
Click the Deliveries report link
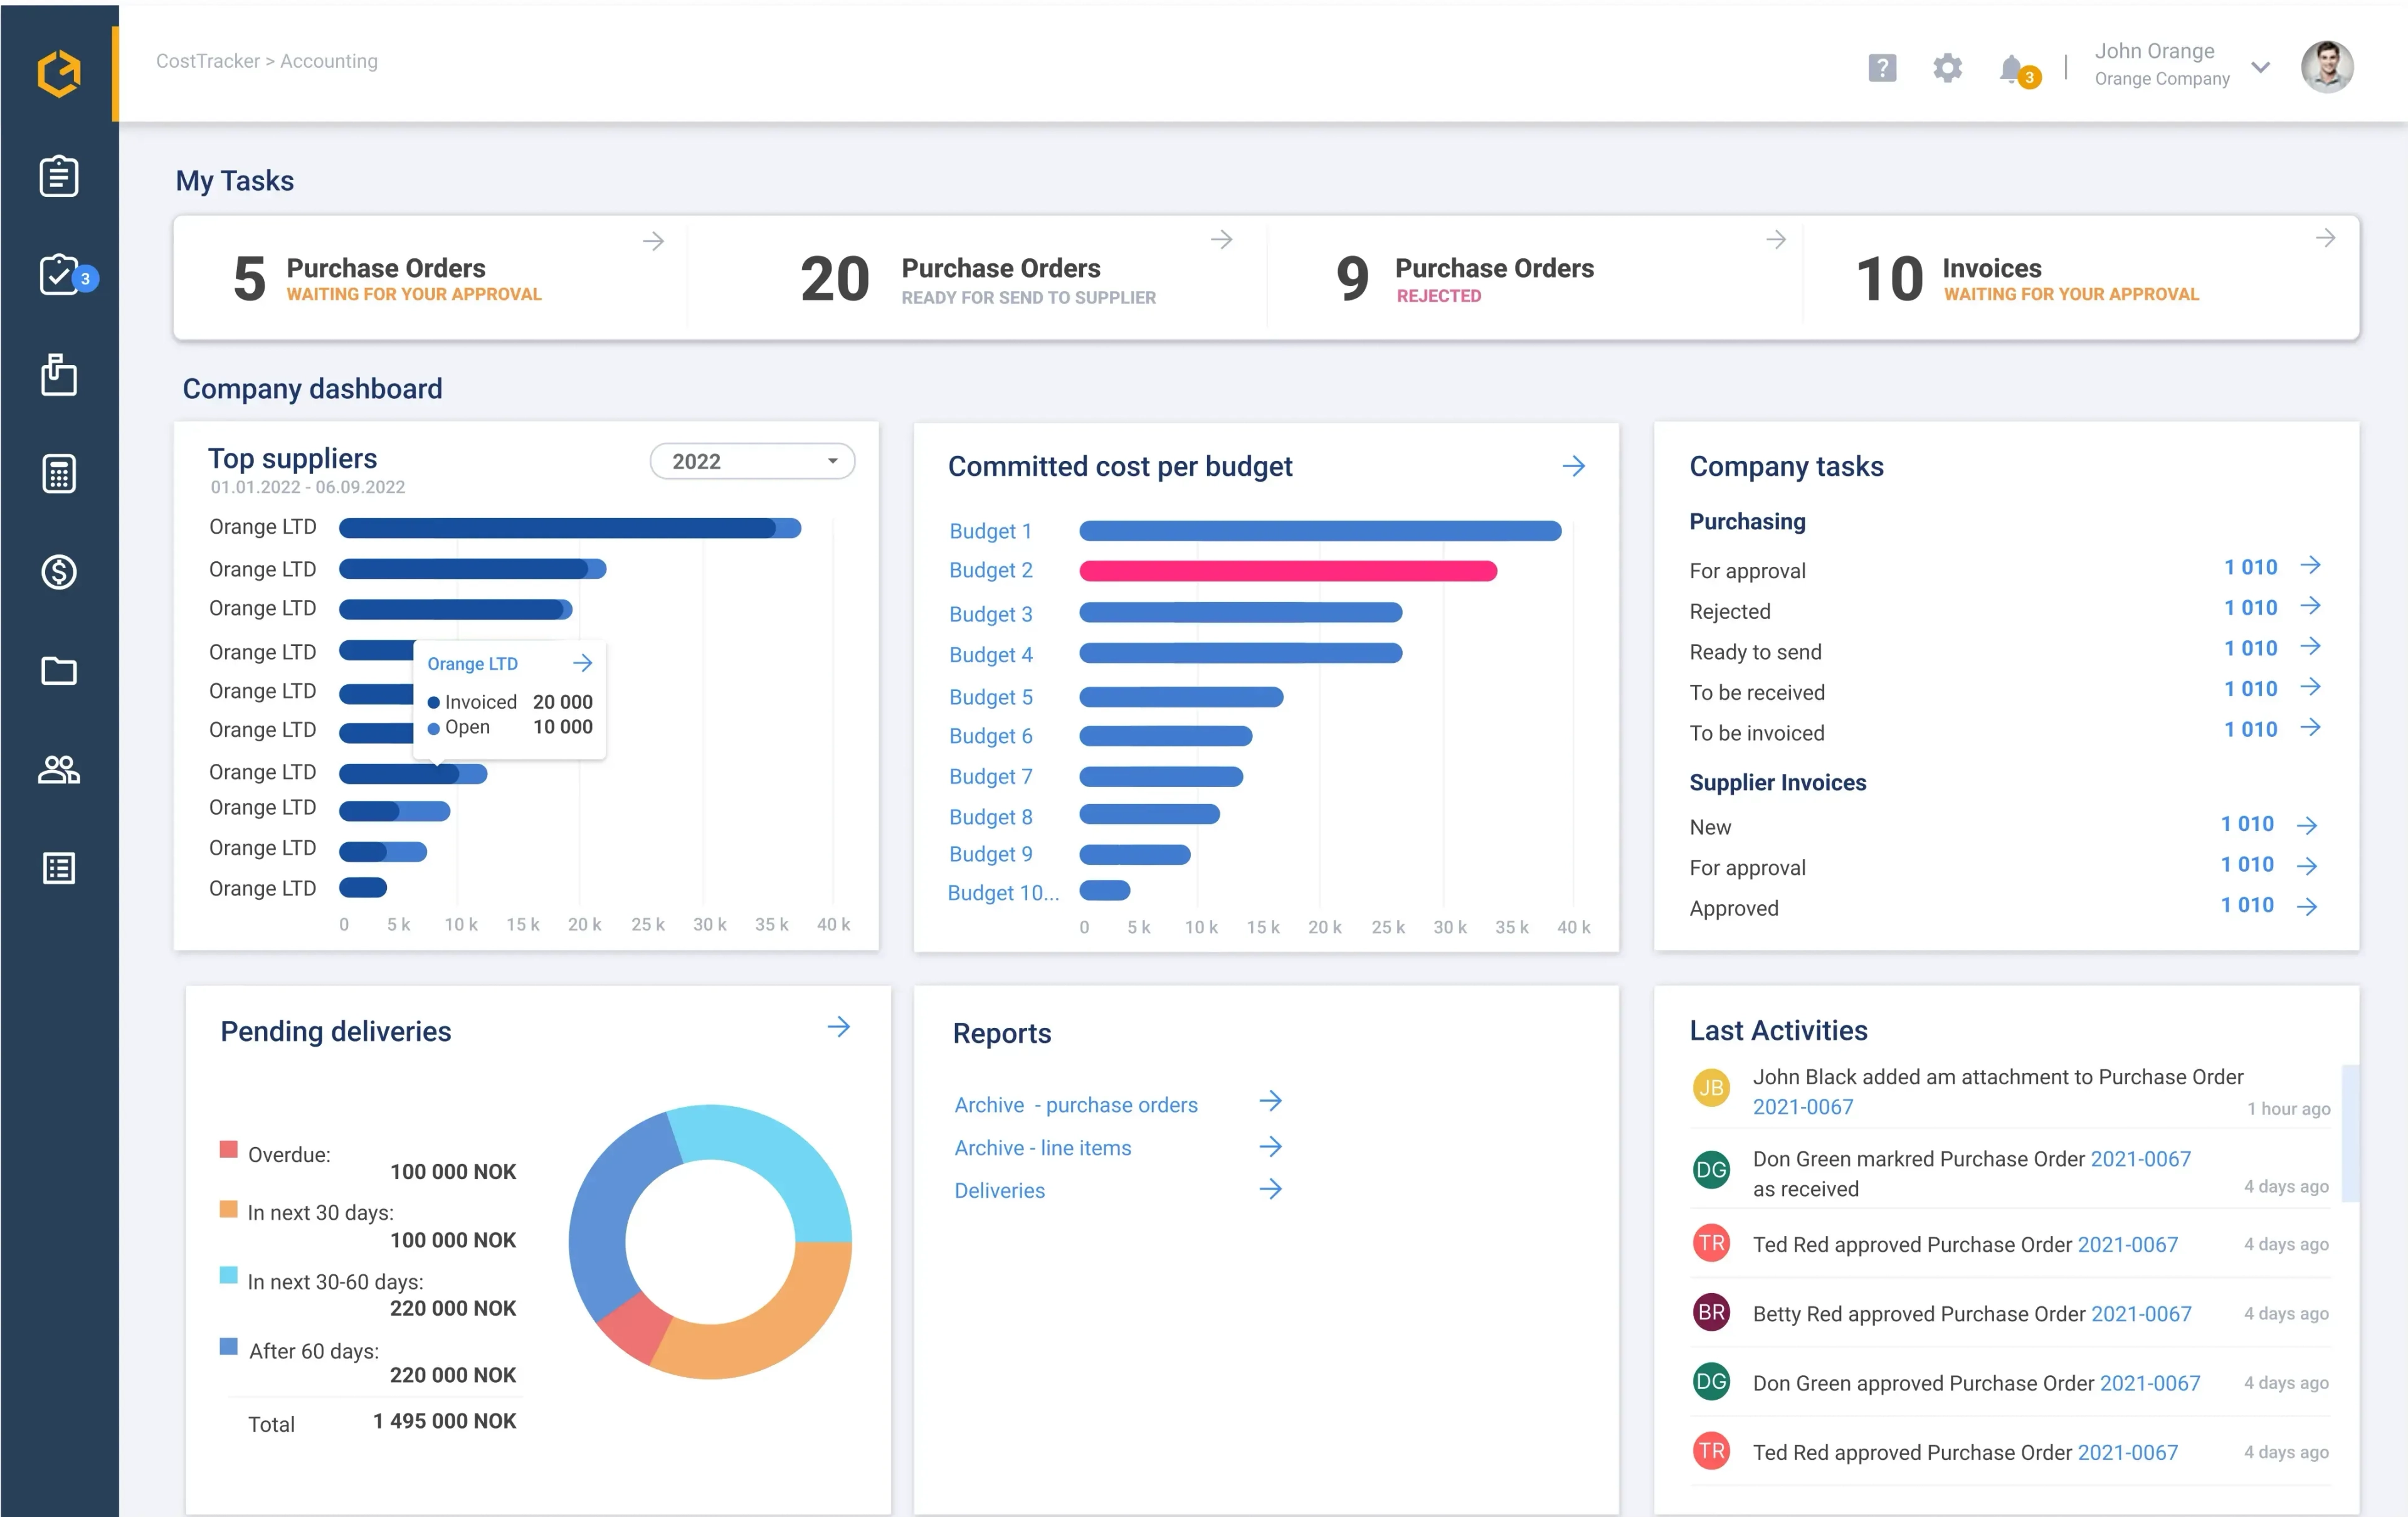click(999, 1191)
